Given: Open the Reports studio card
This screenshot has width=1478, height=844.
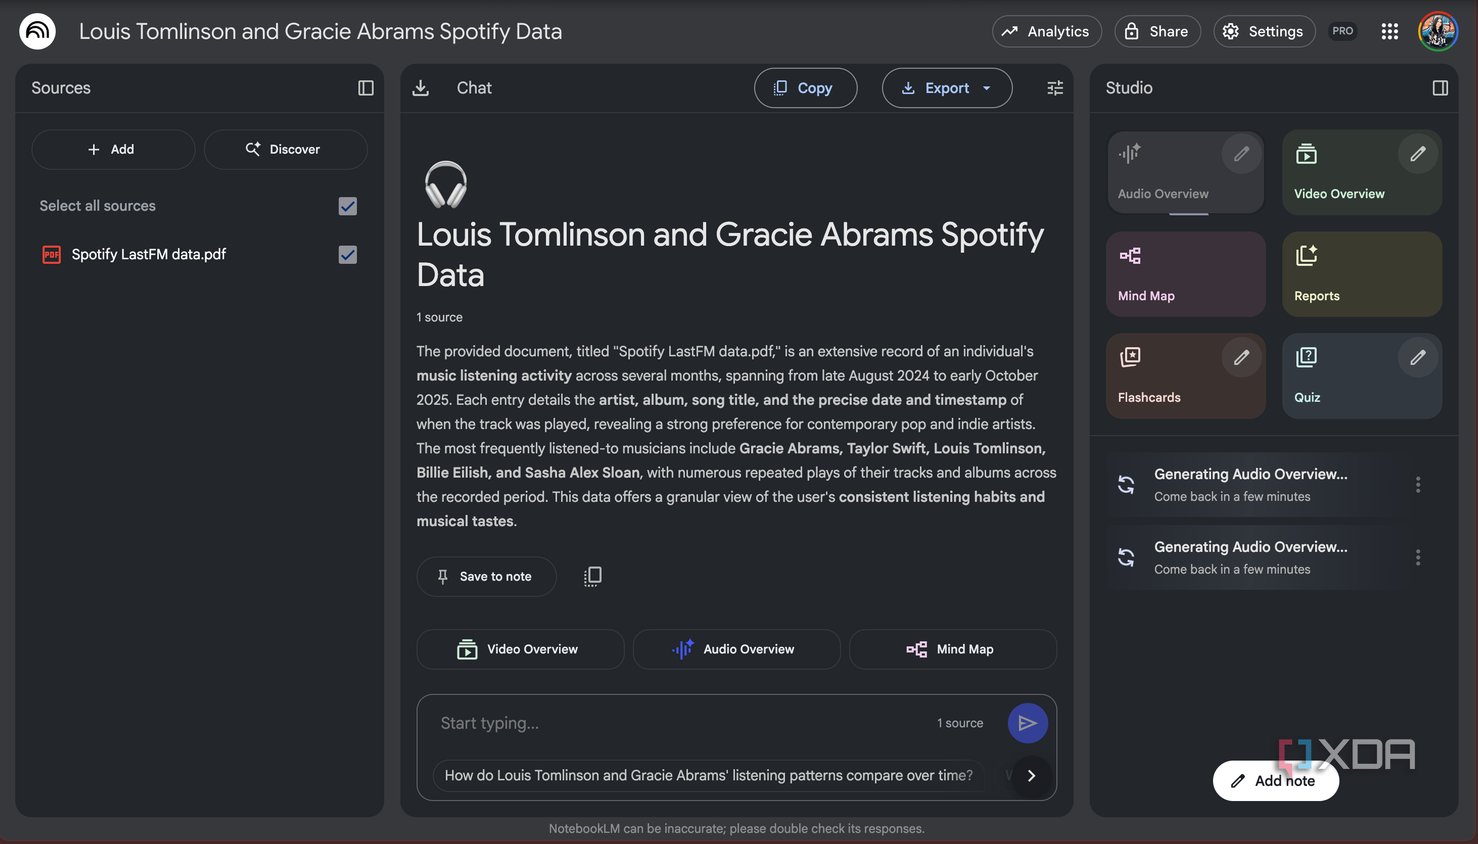Looking at the screenshot, I should (x=1362, y=274).
